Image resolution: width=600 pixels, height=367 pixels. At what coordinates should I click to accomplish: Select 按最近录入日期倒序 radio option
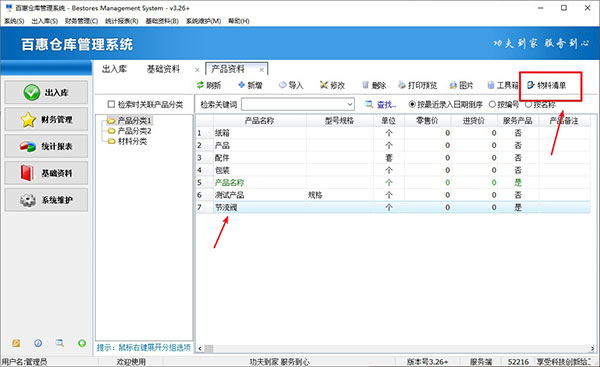(x=412, y=104)
